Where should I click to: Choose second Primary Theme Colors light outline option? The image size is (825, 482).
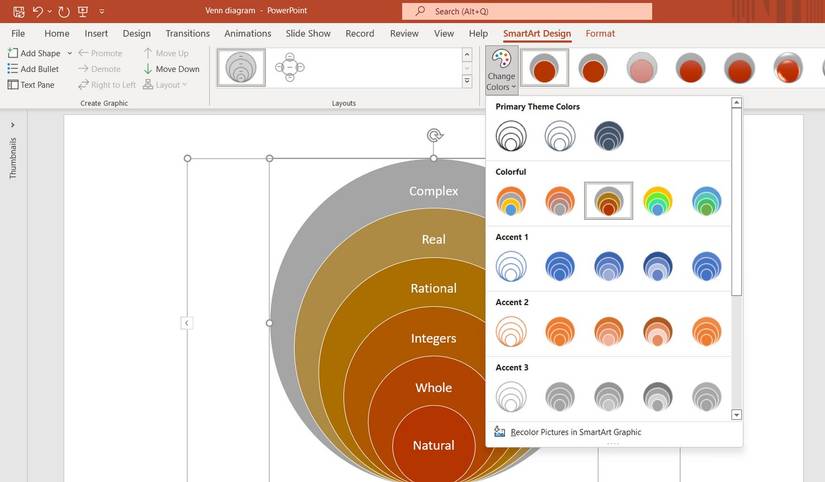pos(560,135)
